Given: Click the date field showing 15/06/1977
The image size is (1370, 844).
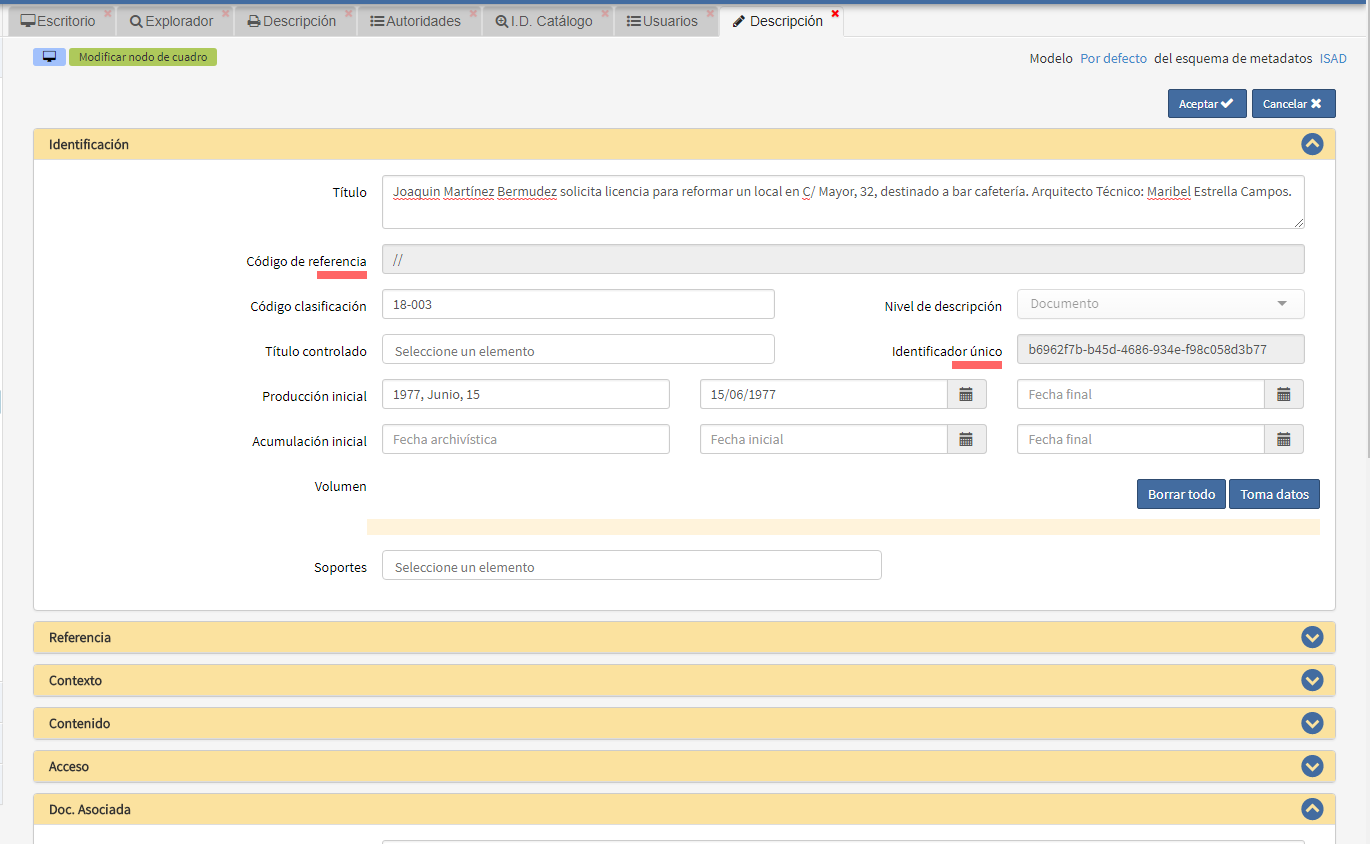Looking at the screenshot, I should tap(824, 394).
